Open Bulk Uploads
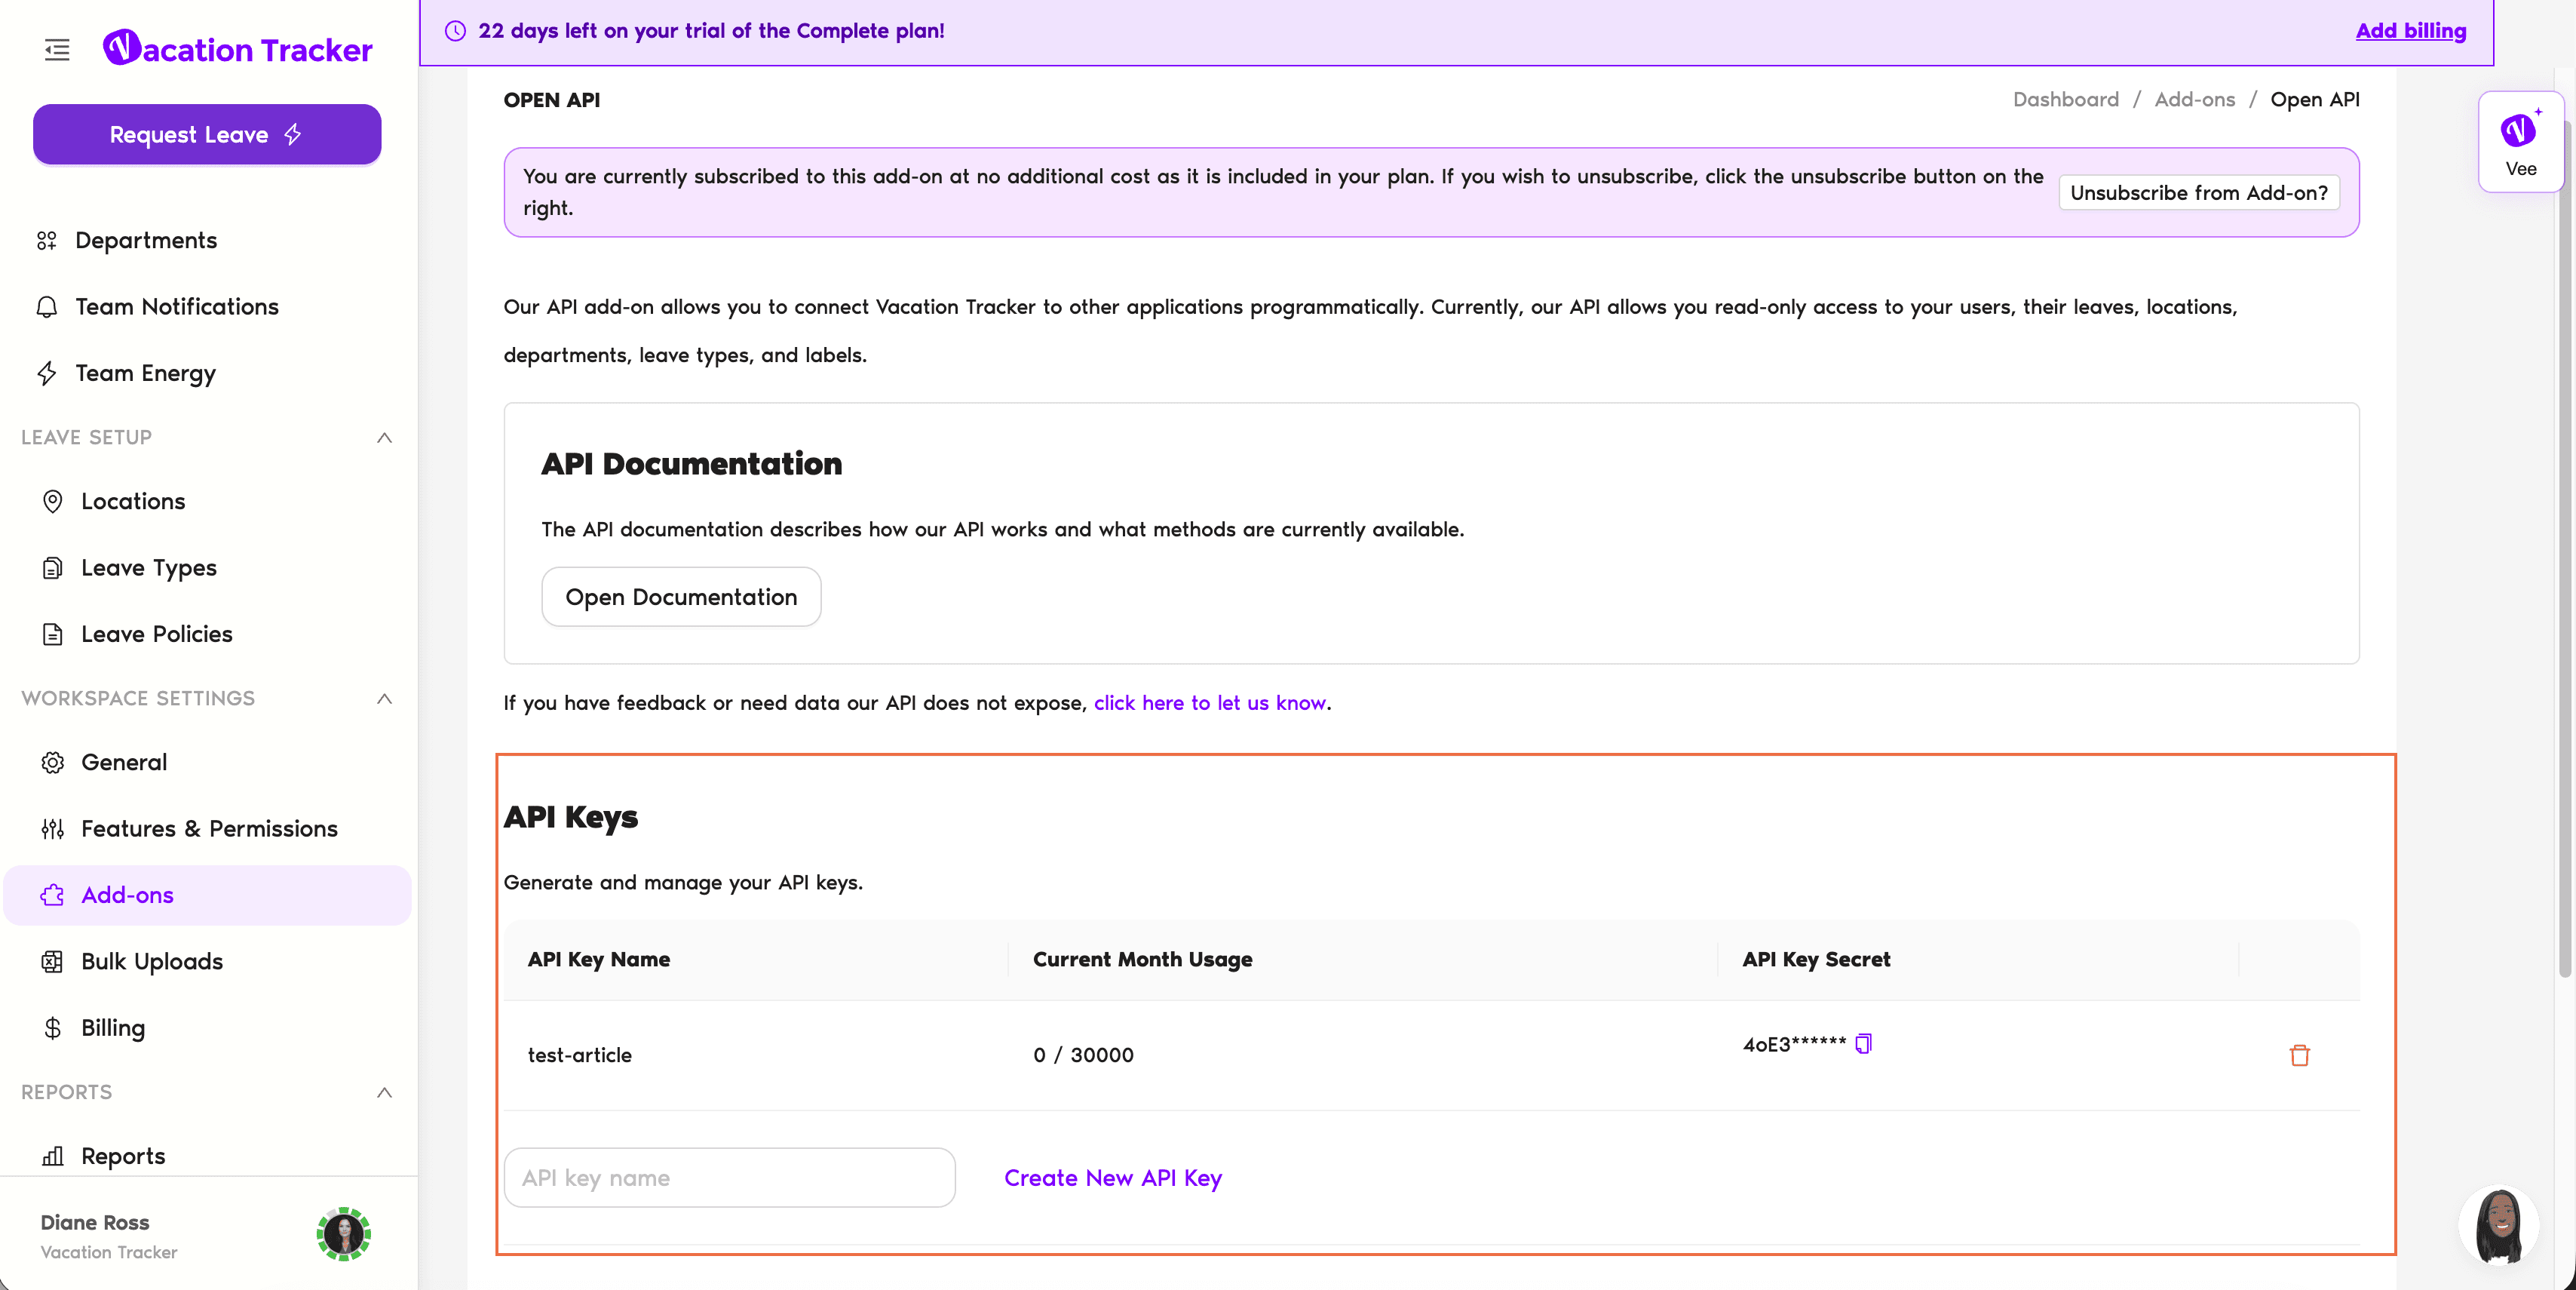2576x1290 pixels. (x=152, y=961)
